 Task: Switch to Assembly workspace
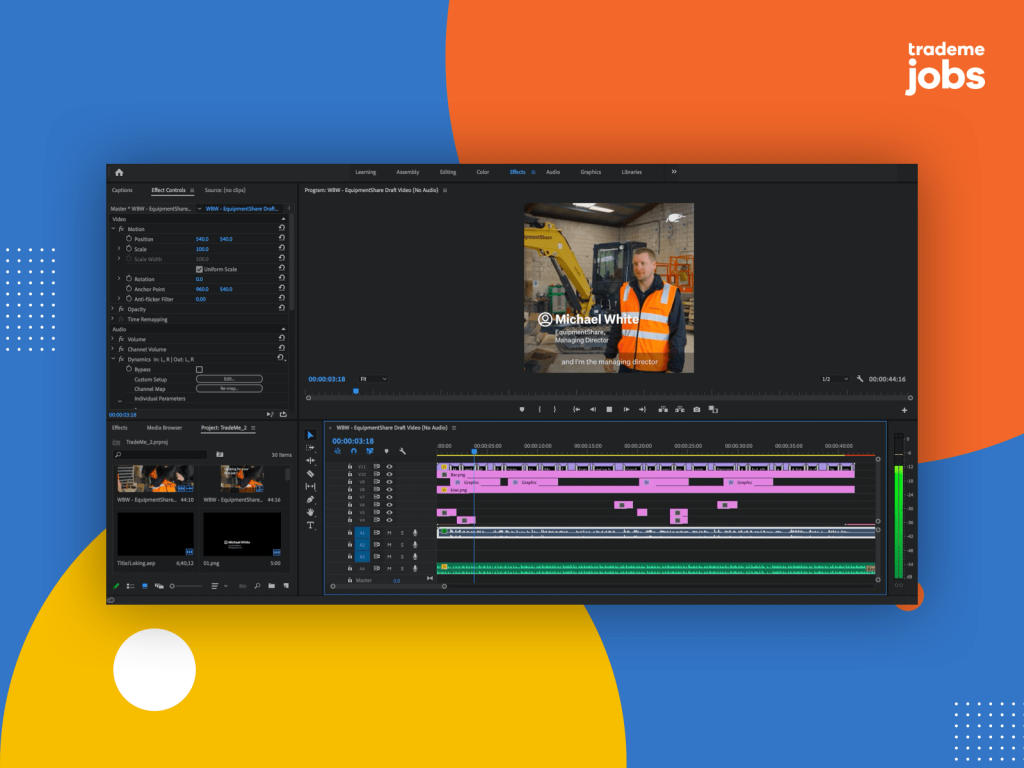[408, 172]
